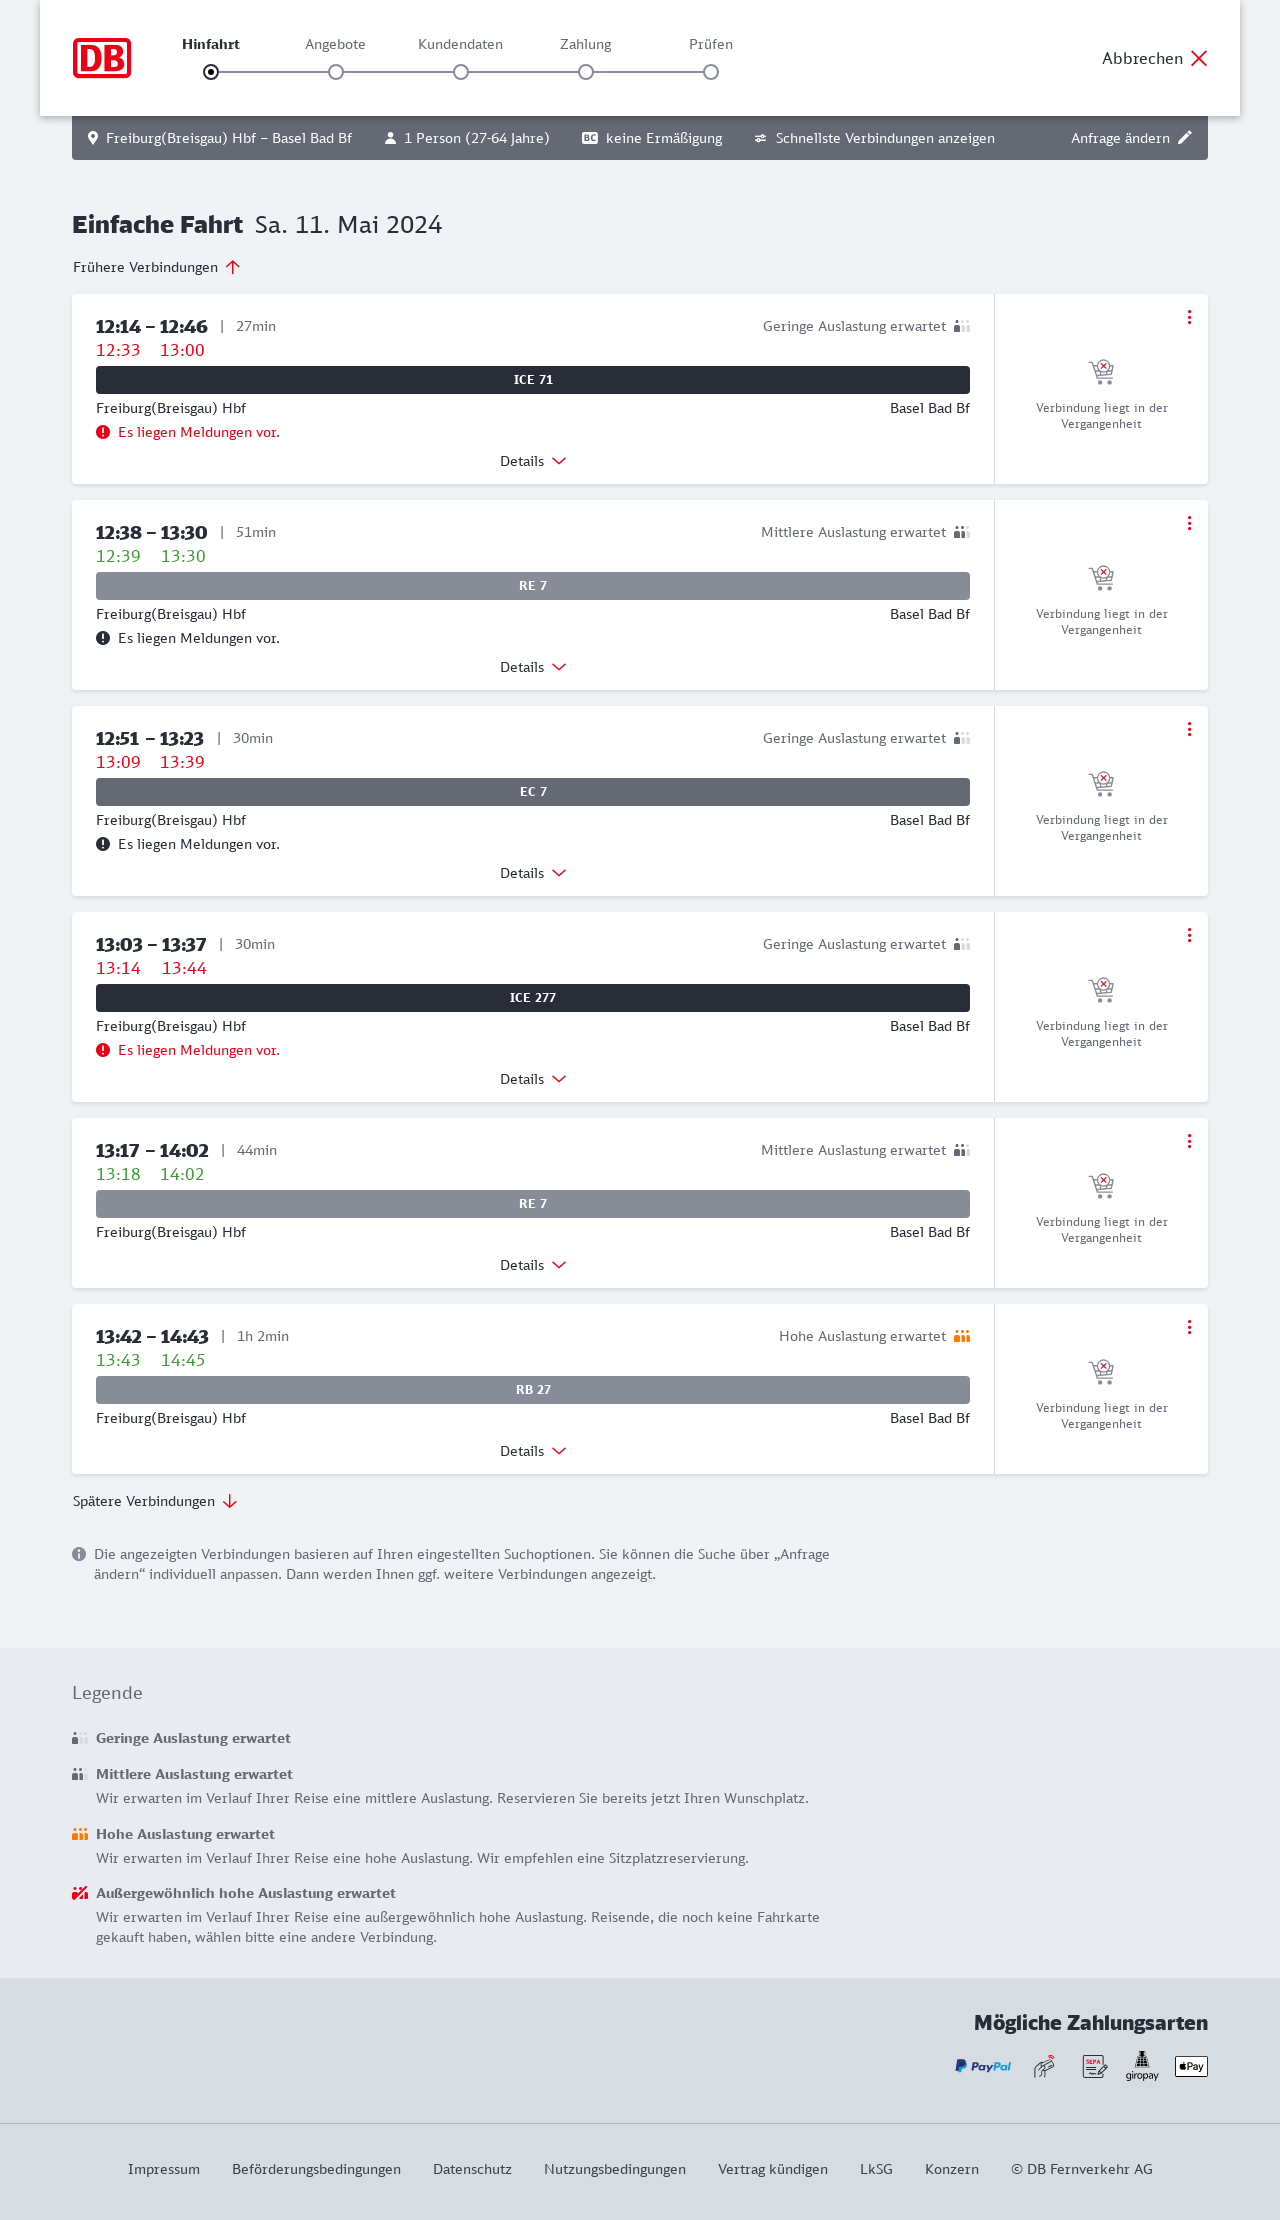Select the Hinfahrt step indicator circle

pos(211,72)
